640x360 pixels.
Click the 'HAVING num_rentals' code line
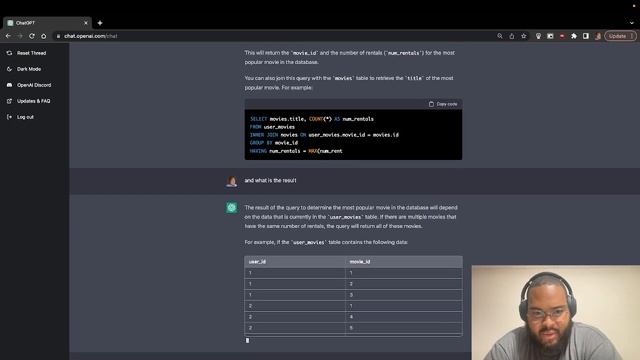[x=296, y=151]
